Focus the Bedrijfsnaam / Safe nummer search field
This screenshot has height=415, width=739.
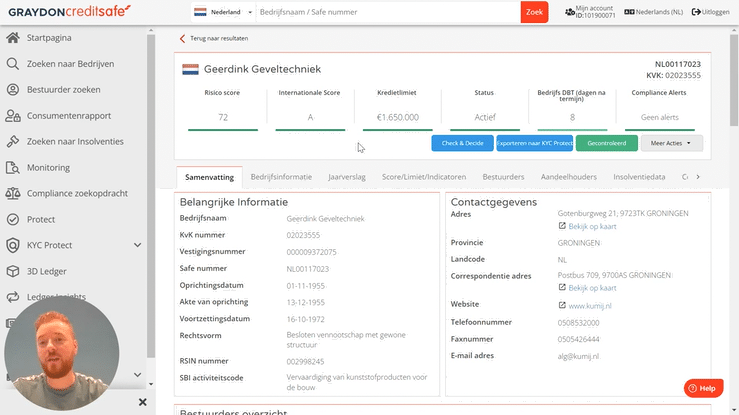389,12
